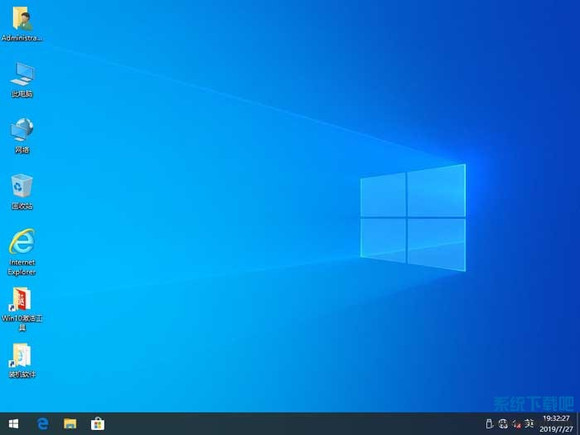Open Microsoft Store from the taskbar

coord(97,424)
